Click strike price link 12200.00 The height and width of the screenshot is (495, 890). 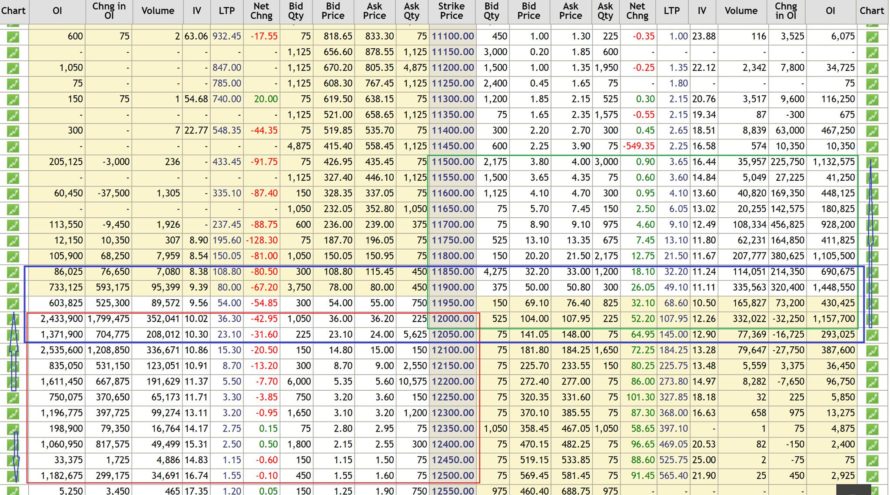tap(453, 381)
